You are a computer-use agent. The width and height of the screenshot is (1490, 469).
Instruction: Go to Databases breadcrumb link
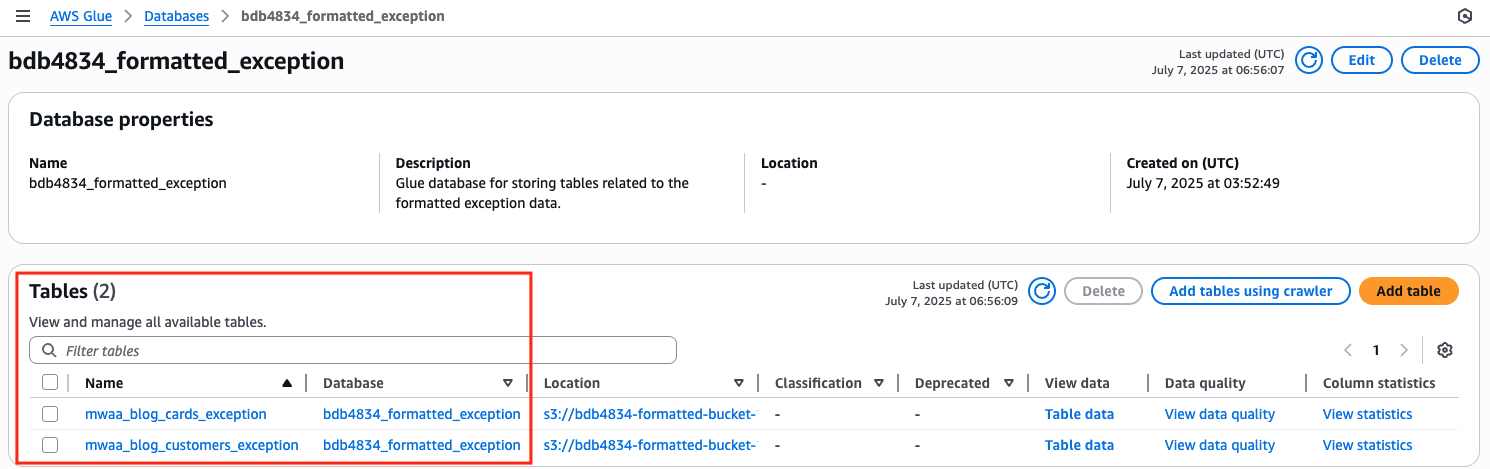[176, 17]
